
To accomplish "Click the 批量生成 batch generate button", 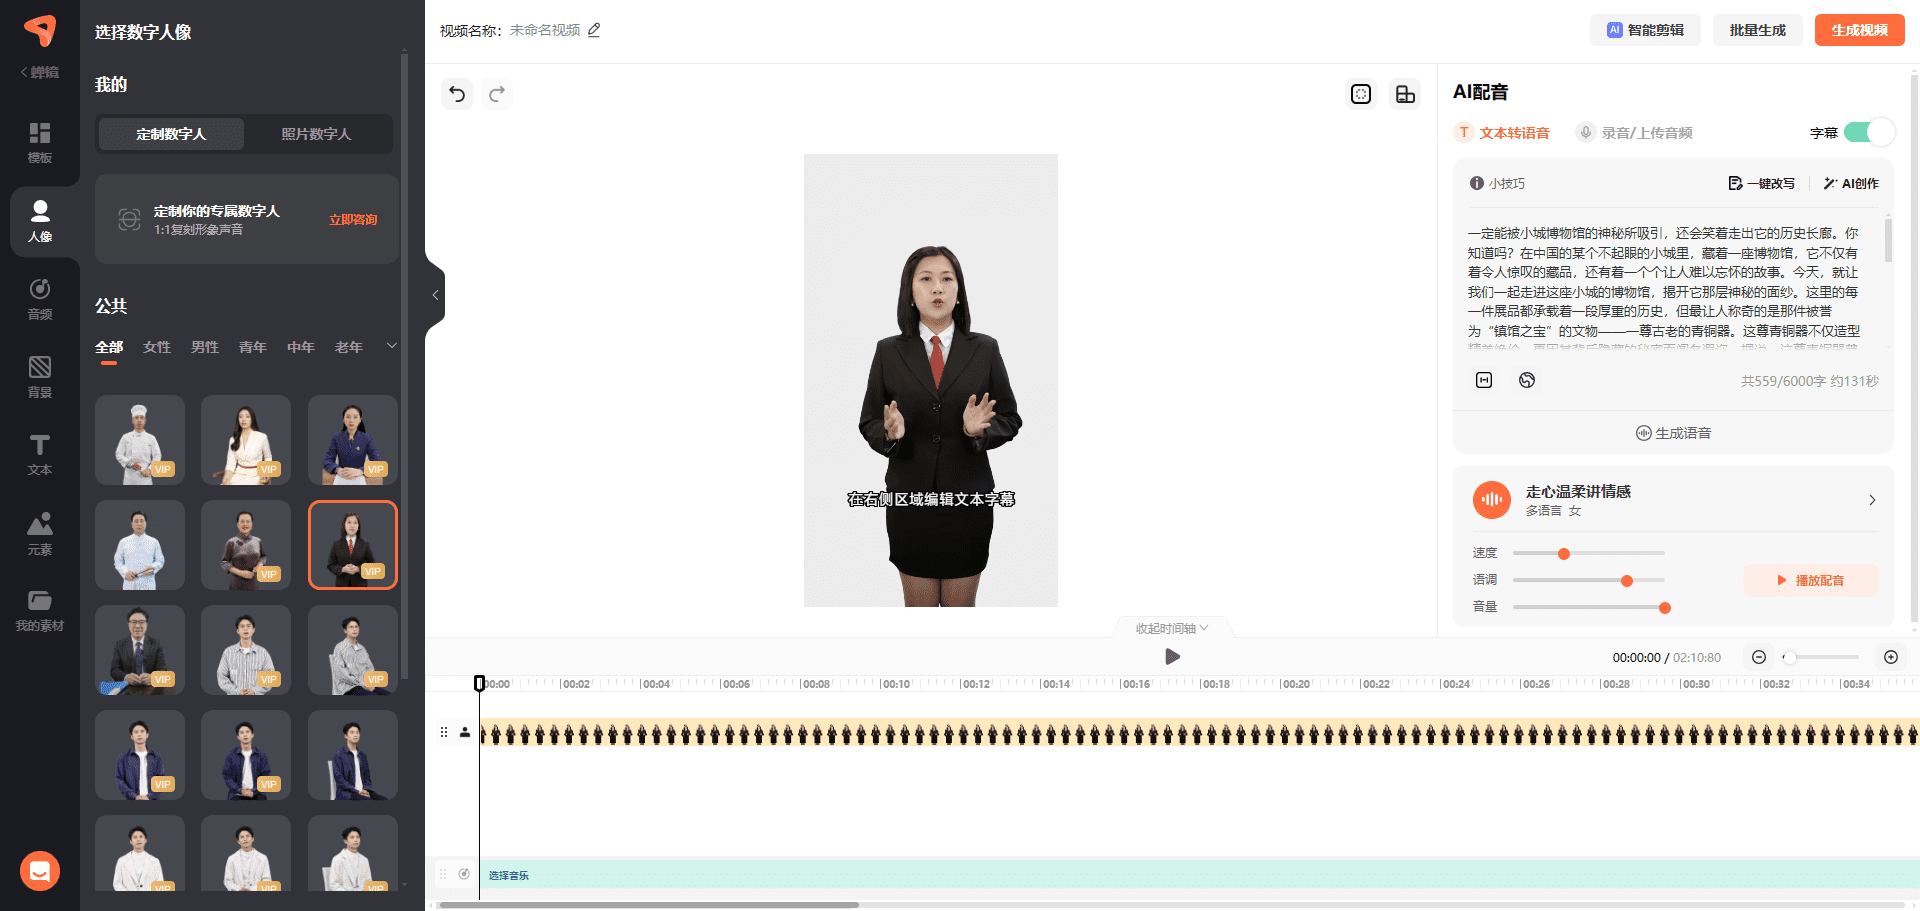I will 1758,30.
